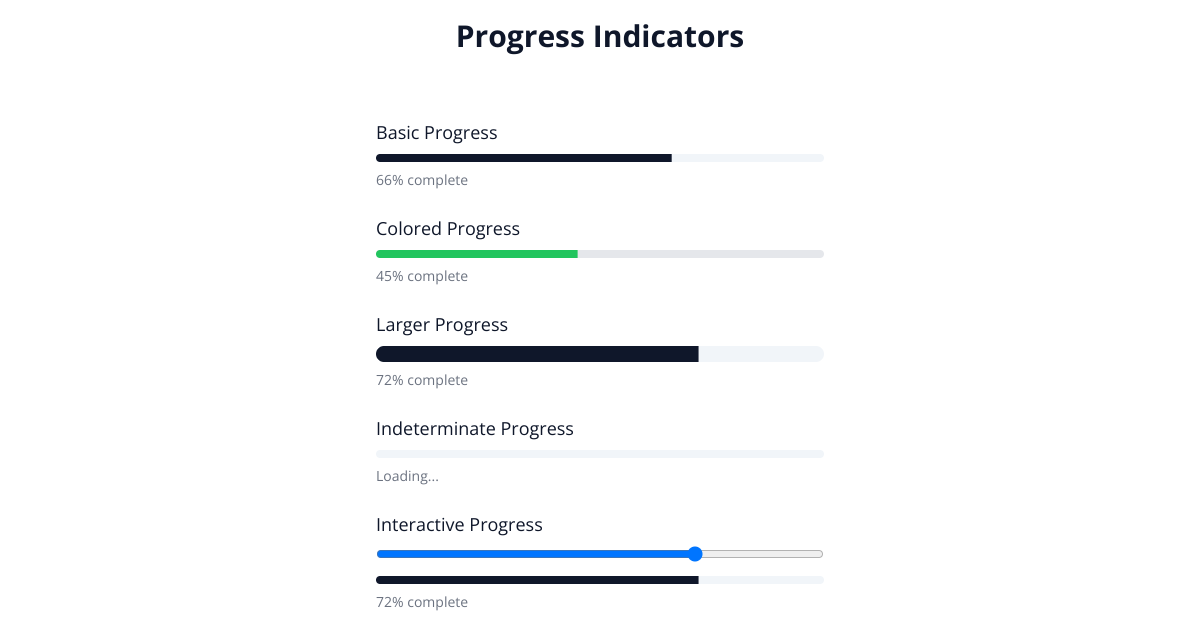Click the Interactive Progress slider track
1200x630 pixels.
click(600, 554)
